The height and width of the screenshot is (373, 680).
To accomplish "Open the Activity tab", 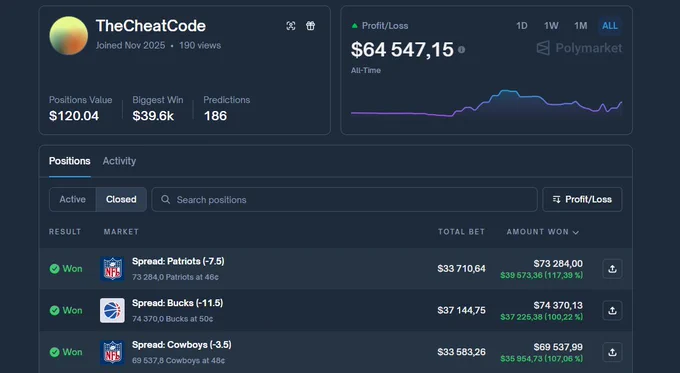I will tap(119, 161).
